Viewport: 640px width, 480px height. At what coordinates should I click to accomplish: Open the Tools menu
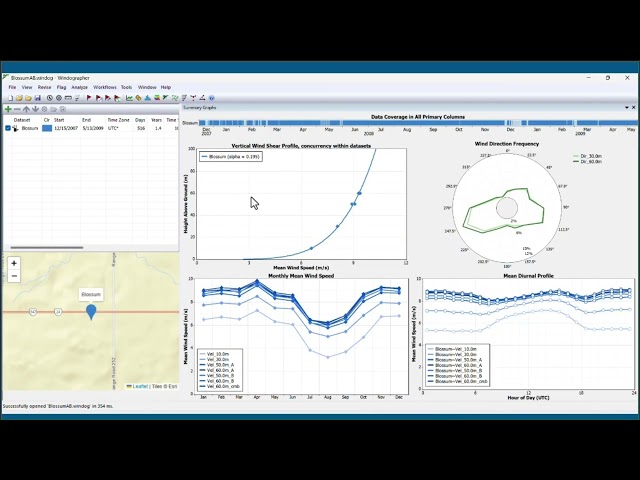point(127,87)
